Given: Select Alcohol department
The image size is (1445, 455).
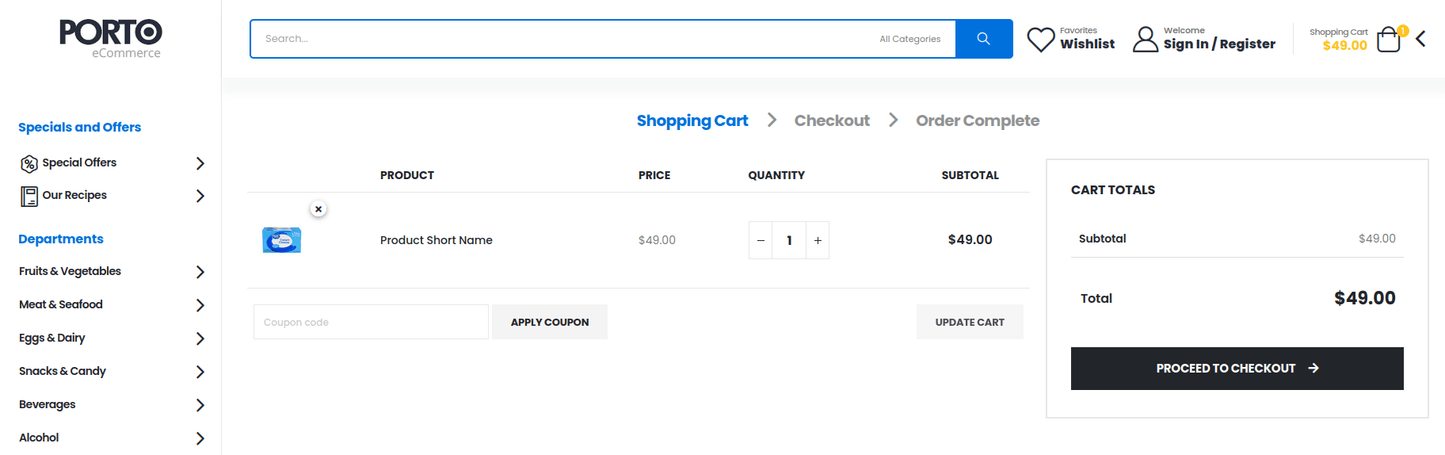Looking at the screenshot, I should point(39,437).
